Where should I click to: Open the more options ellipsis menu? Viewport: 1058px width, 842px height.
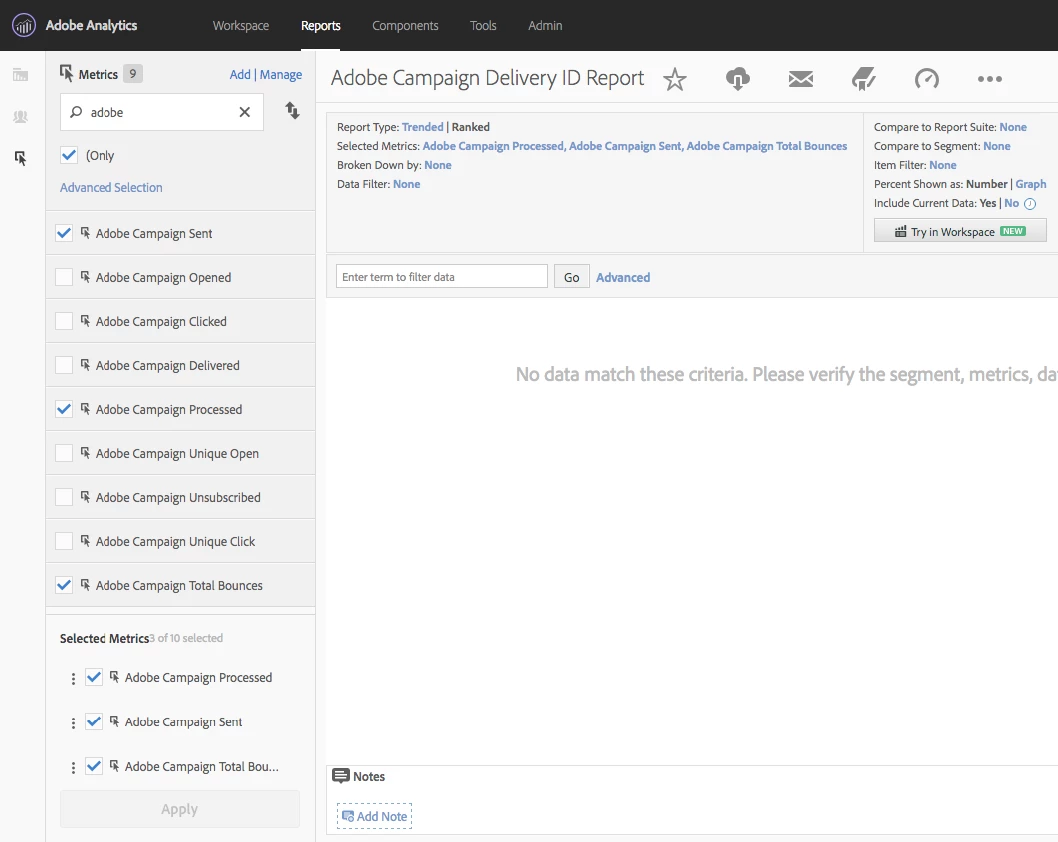tap(990, 79)
